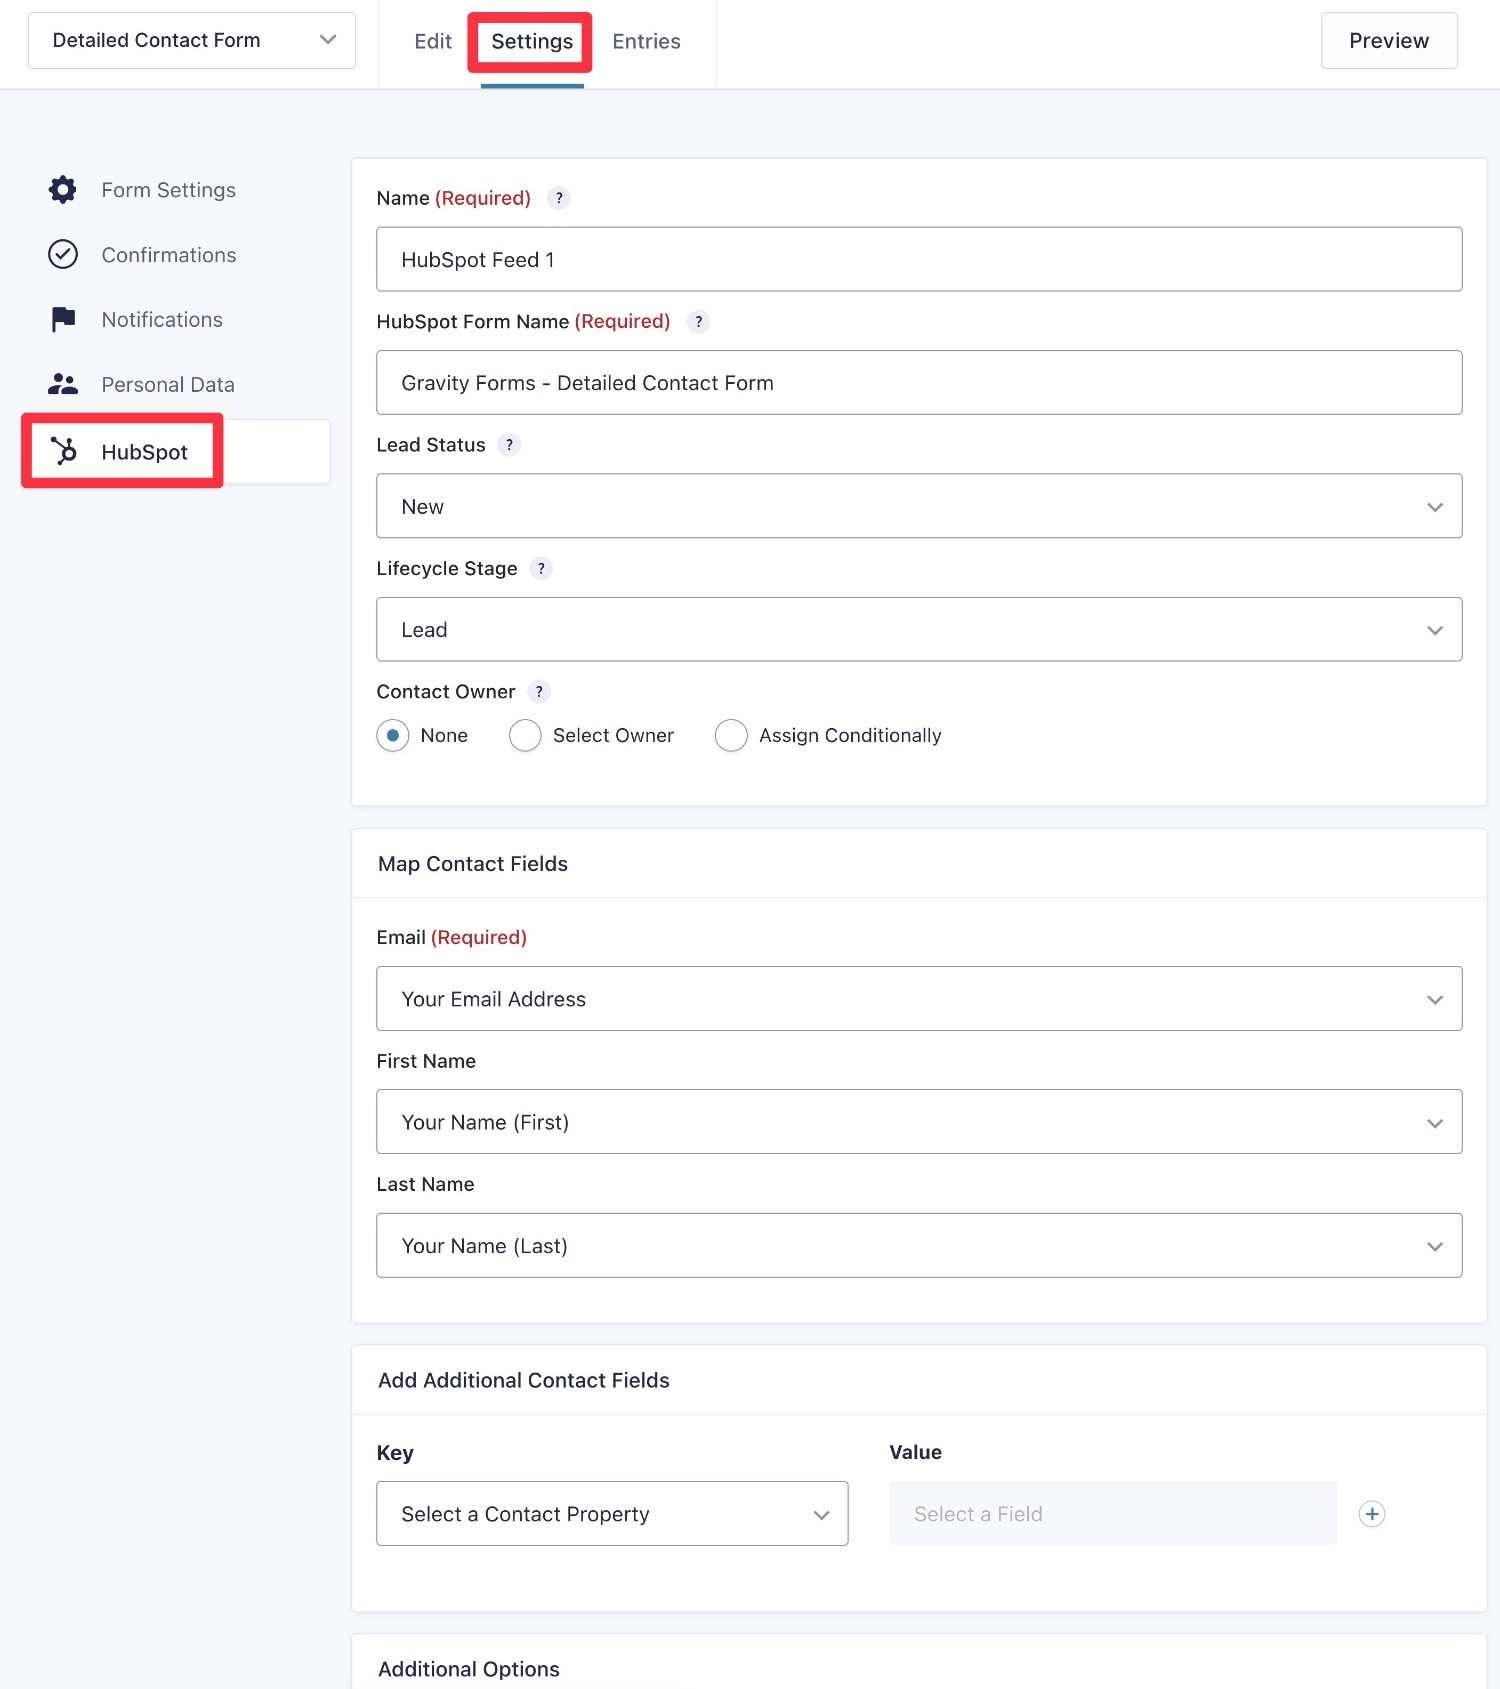Open help tooltip next to Name label
This screenshot has width=1500, height=1689.
click(x=559, y=198)
